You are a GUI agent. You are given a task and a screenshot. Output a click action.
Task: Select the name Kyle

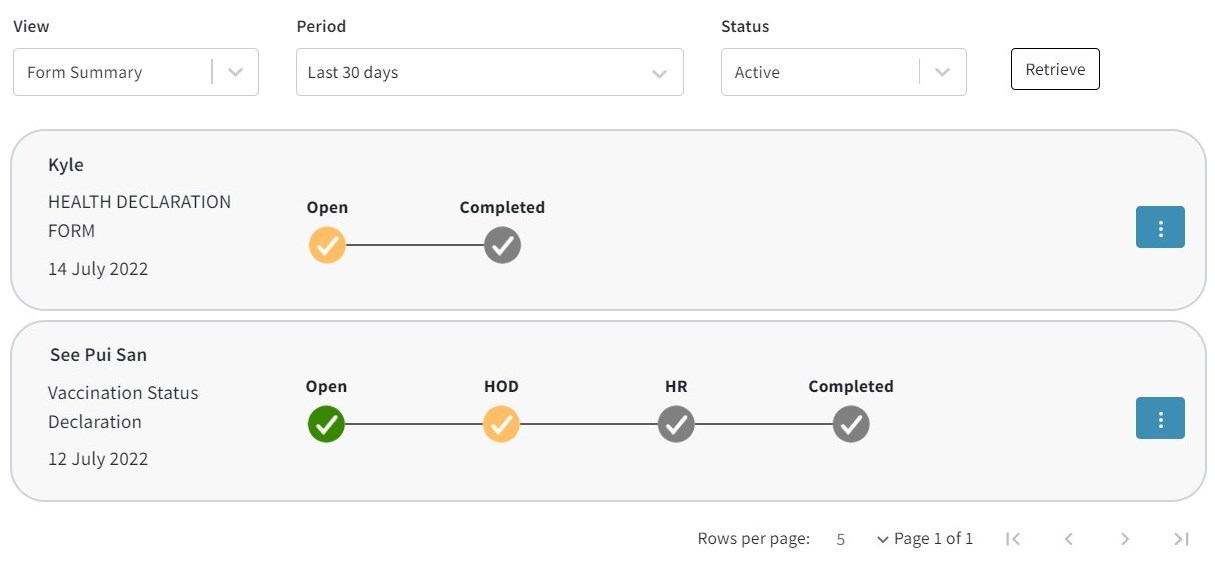click(x=66, y=165)
